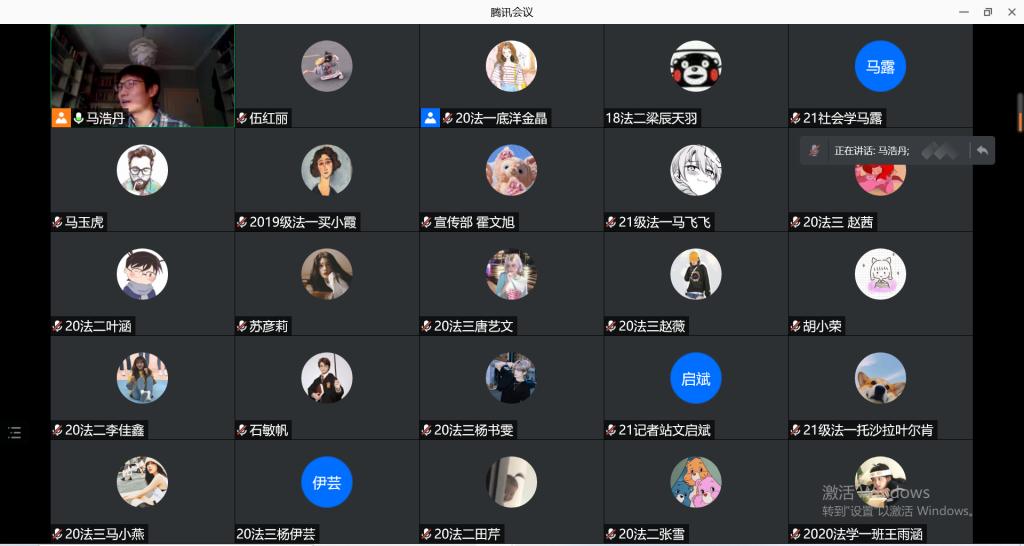Screen dimensions: 1024x546
Task: Click the vertical scrollbar on right edge
Action: click(1019, 113)
